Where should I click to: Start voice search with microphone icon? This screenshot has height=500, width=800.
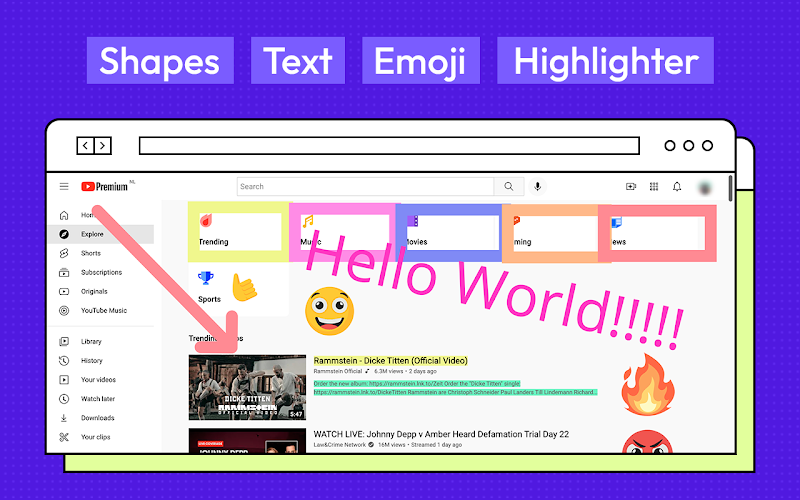[x=537, y=187]
